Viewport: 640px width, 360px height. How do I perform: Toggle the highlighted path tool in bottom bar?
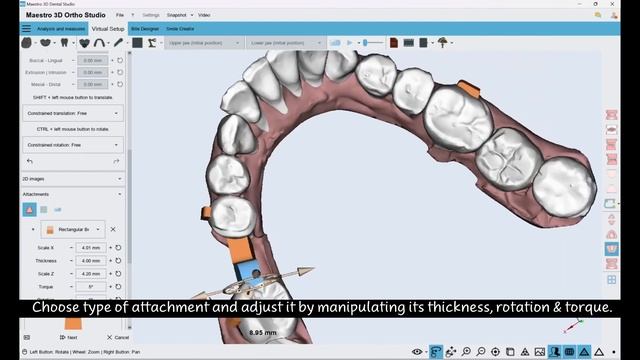[436, 351]
